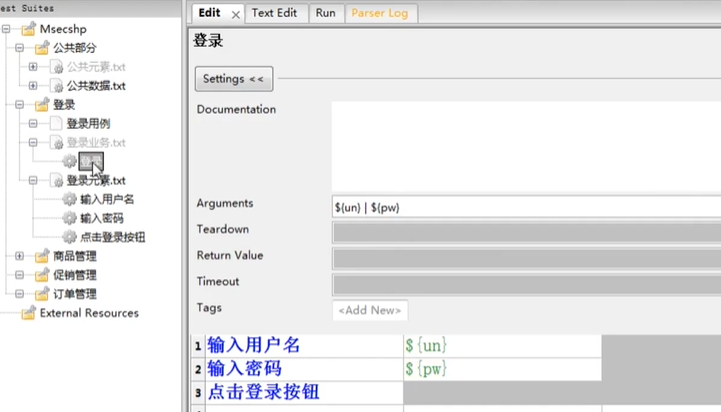This screenshot has width=721, height=412.
Task: Close the Edit tab
Action: (x=235, y=15)
